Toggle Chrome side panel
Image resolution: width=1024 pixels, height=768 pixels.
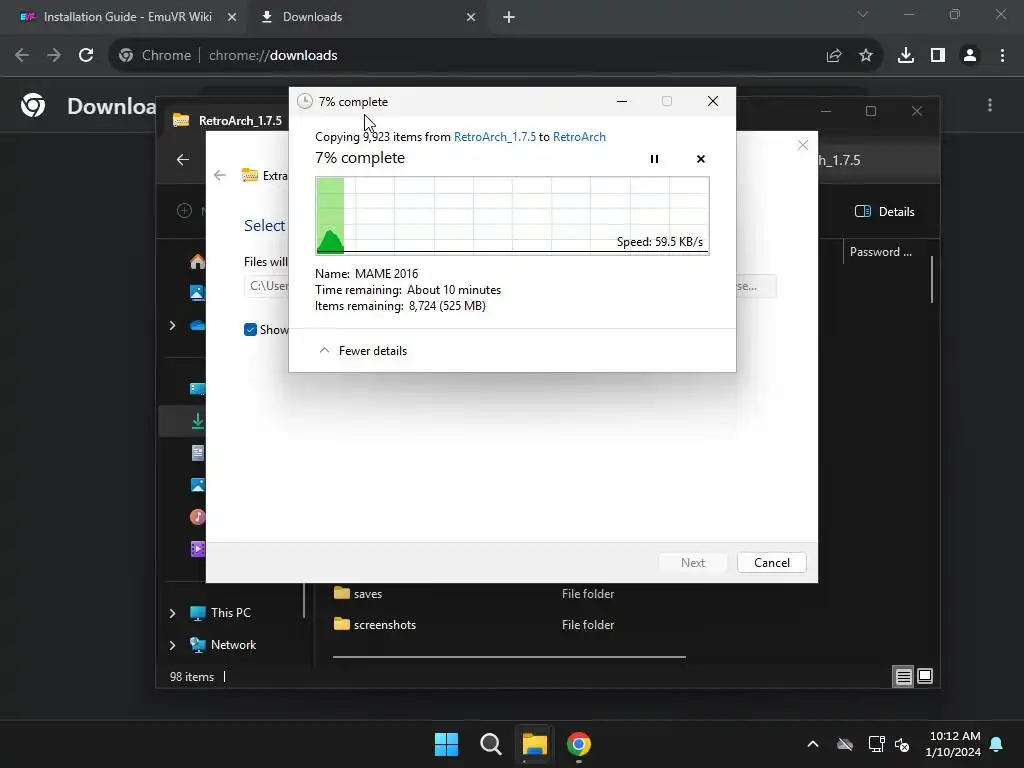tap(938, 56)
